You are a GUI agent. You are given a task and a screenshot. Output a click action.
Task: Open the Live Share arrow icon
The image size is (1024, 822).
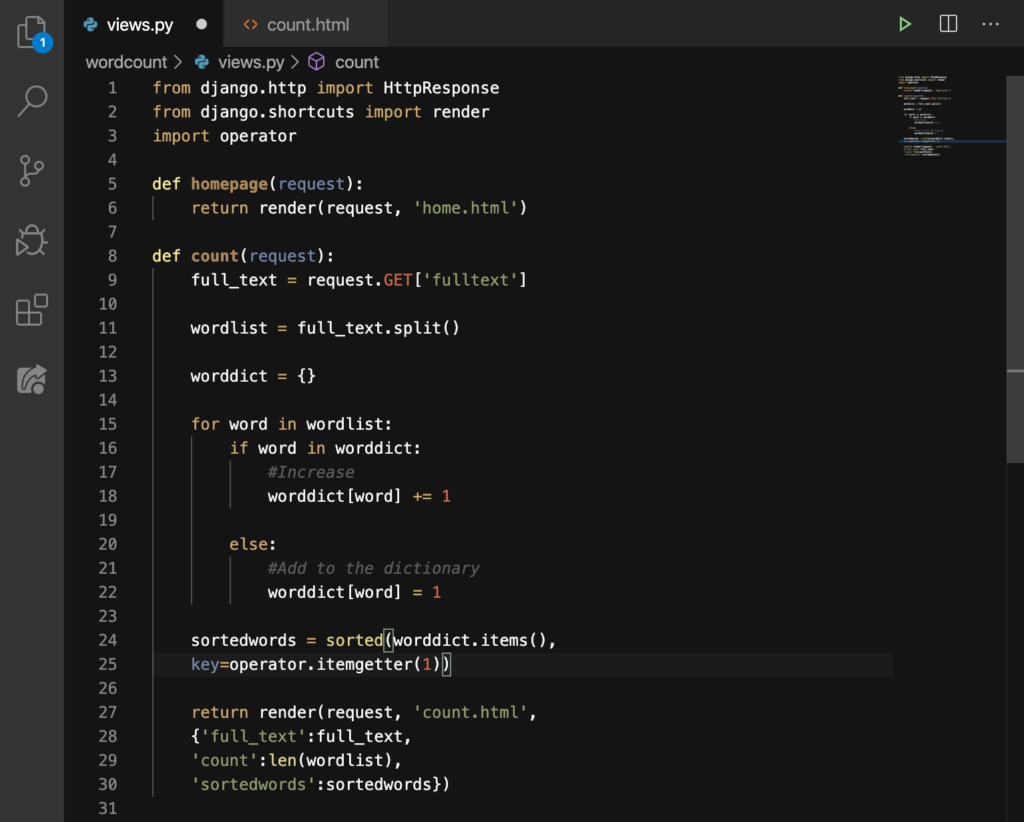(x=32, y=379)
